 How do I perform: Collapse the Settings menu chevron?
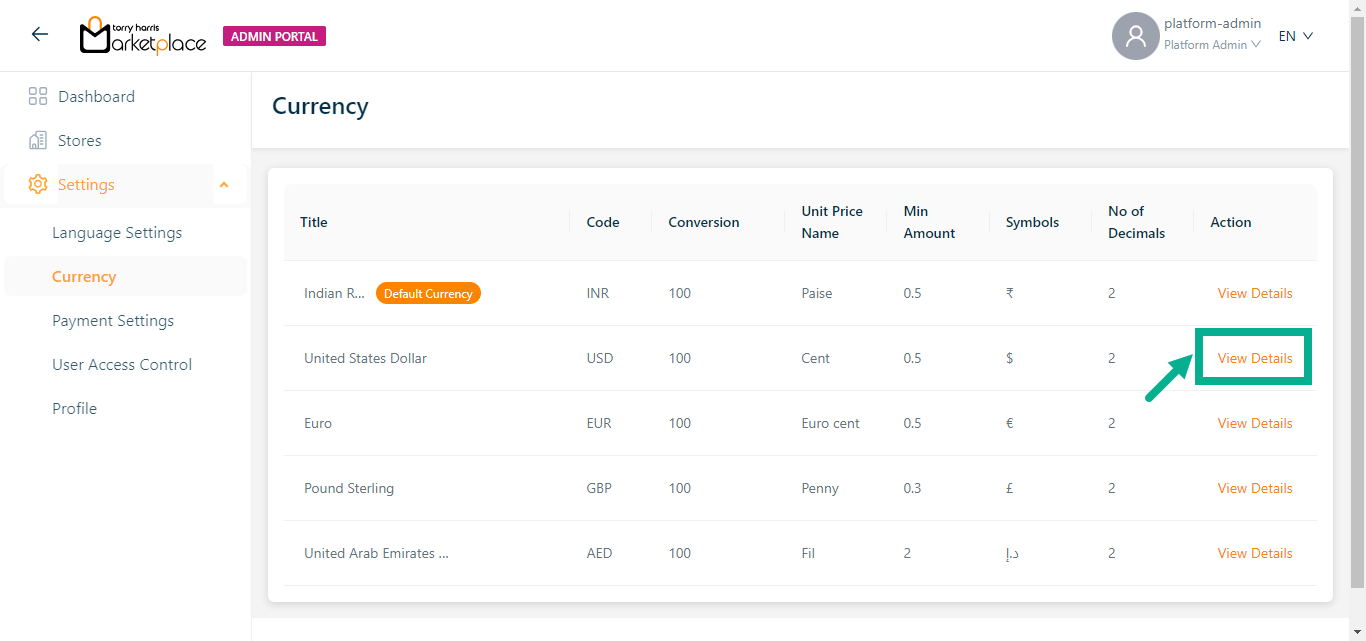(x=224, y=185)
